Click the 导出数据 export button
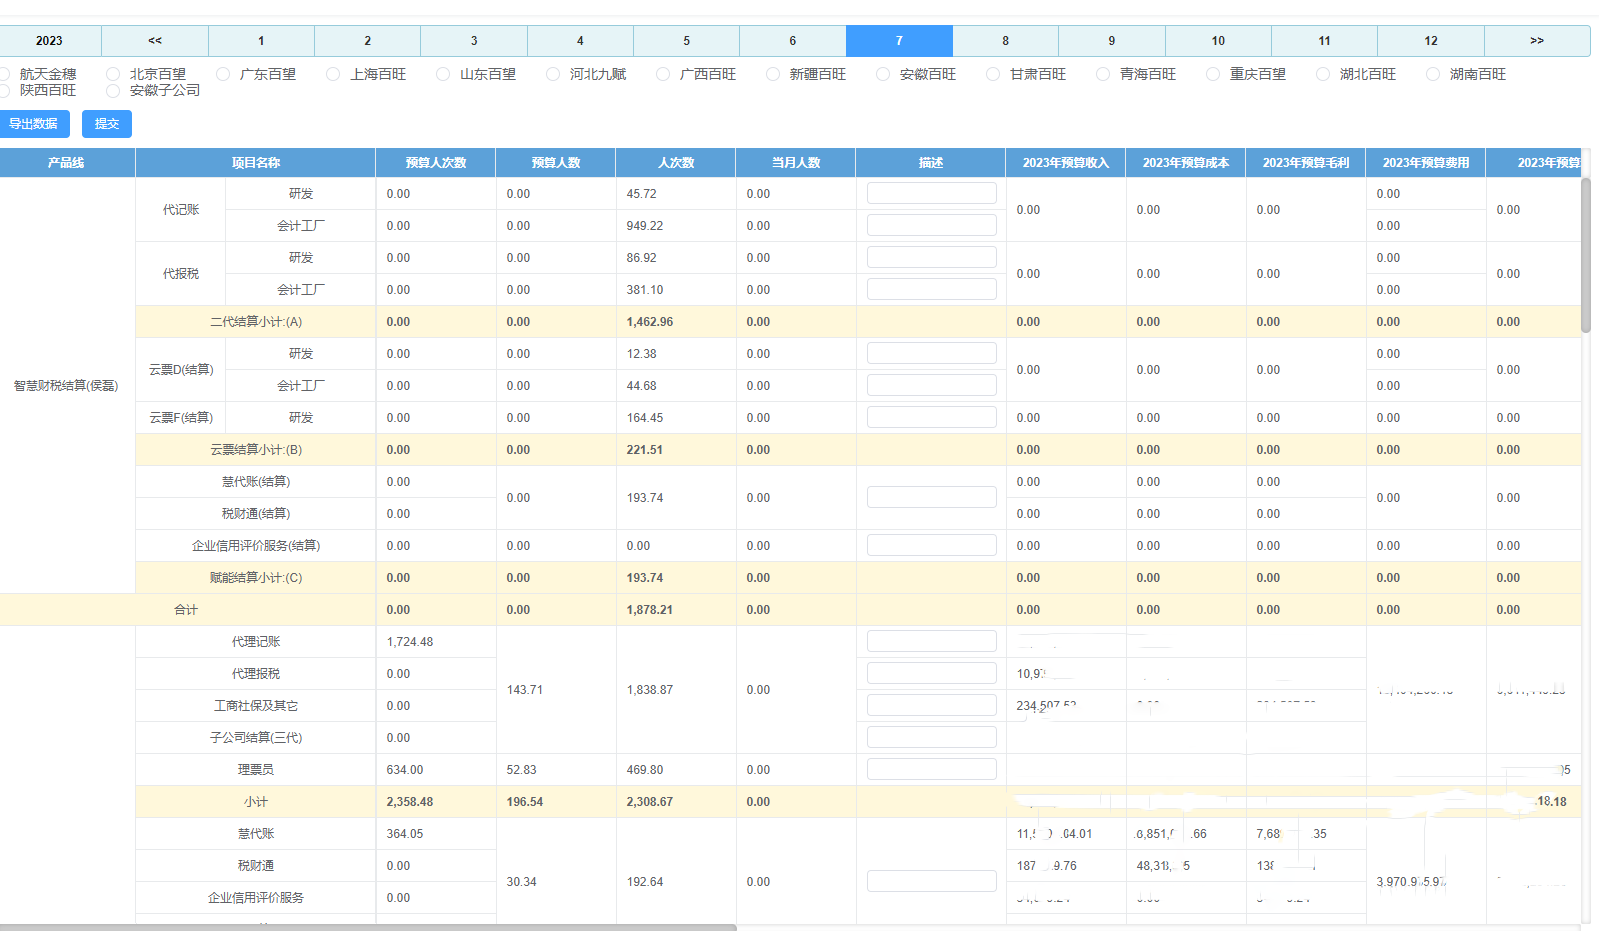1599x931 pixels. (x=34, y=124)
